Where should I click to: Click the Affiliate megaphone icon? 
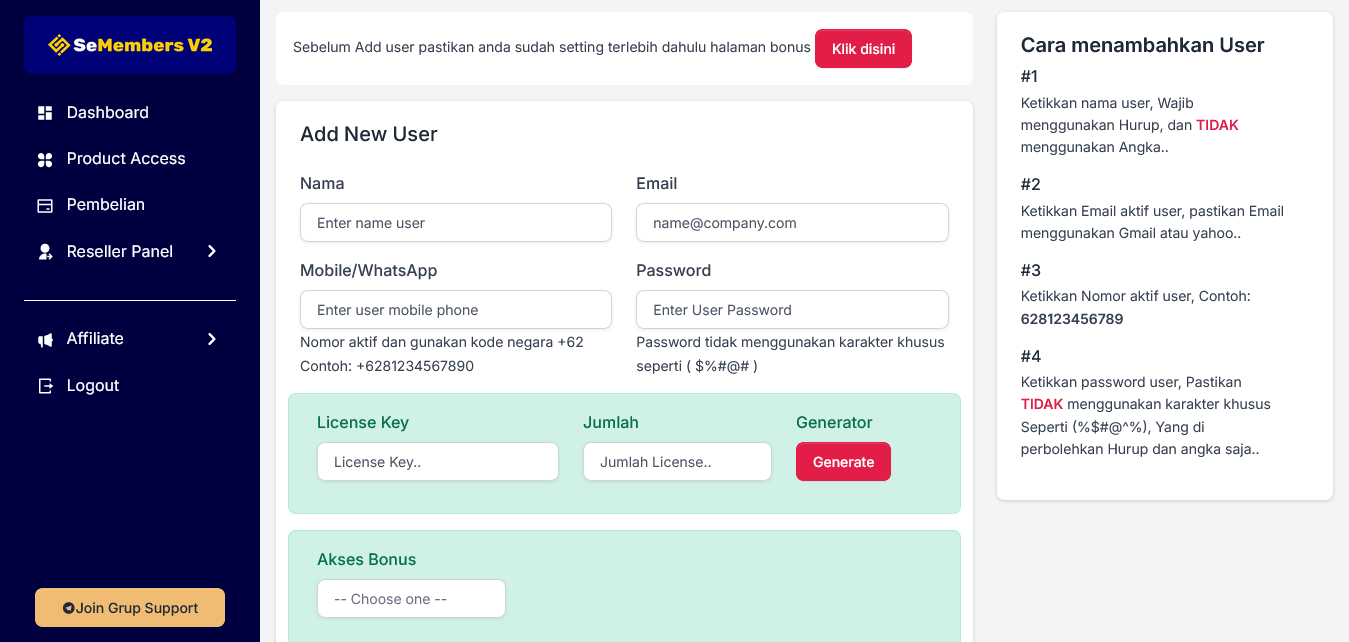(45, 340)
